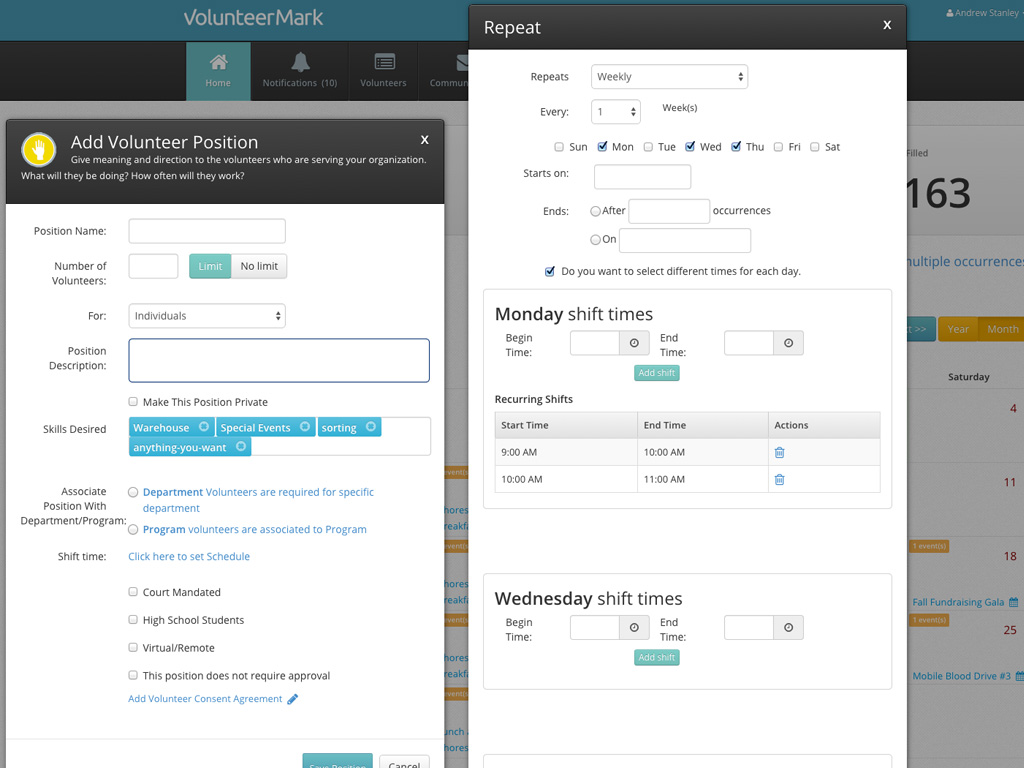Switch calendar to Year view
This screenshot has height=768, width=1024.
coord(958,329)
